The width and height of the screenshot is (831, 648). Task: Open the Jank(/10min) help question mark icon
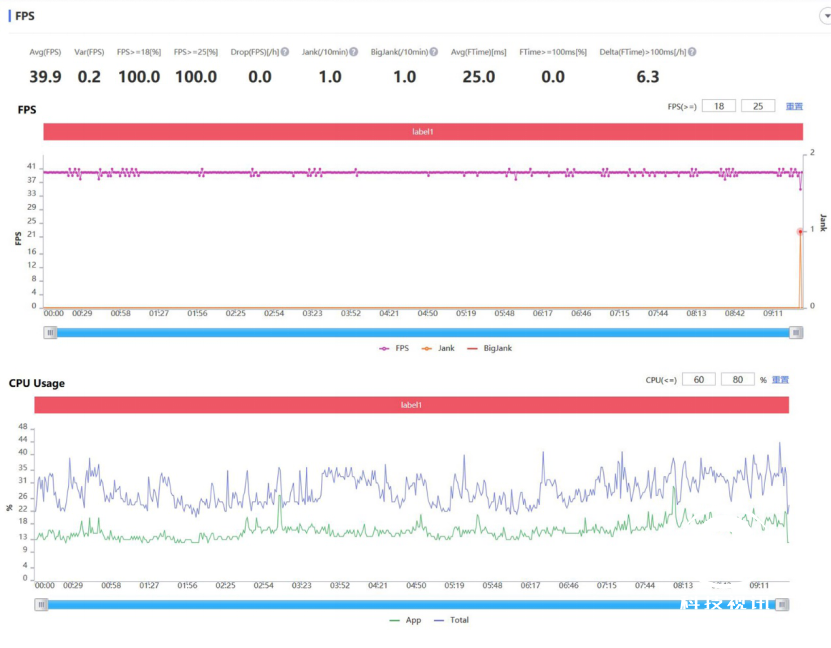[353, 52]
